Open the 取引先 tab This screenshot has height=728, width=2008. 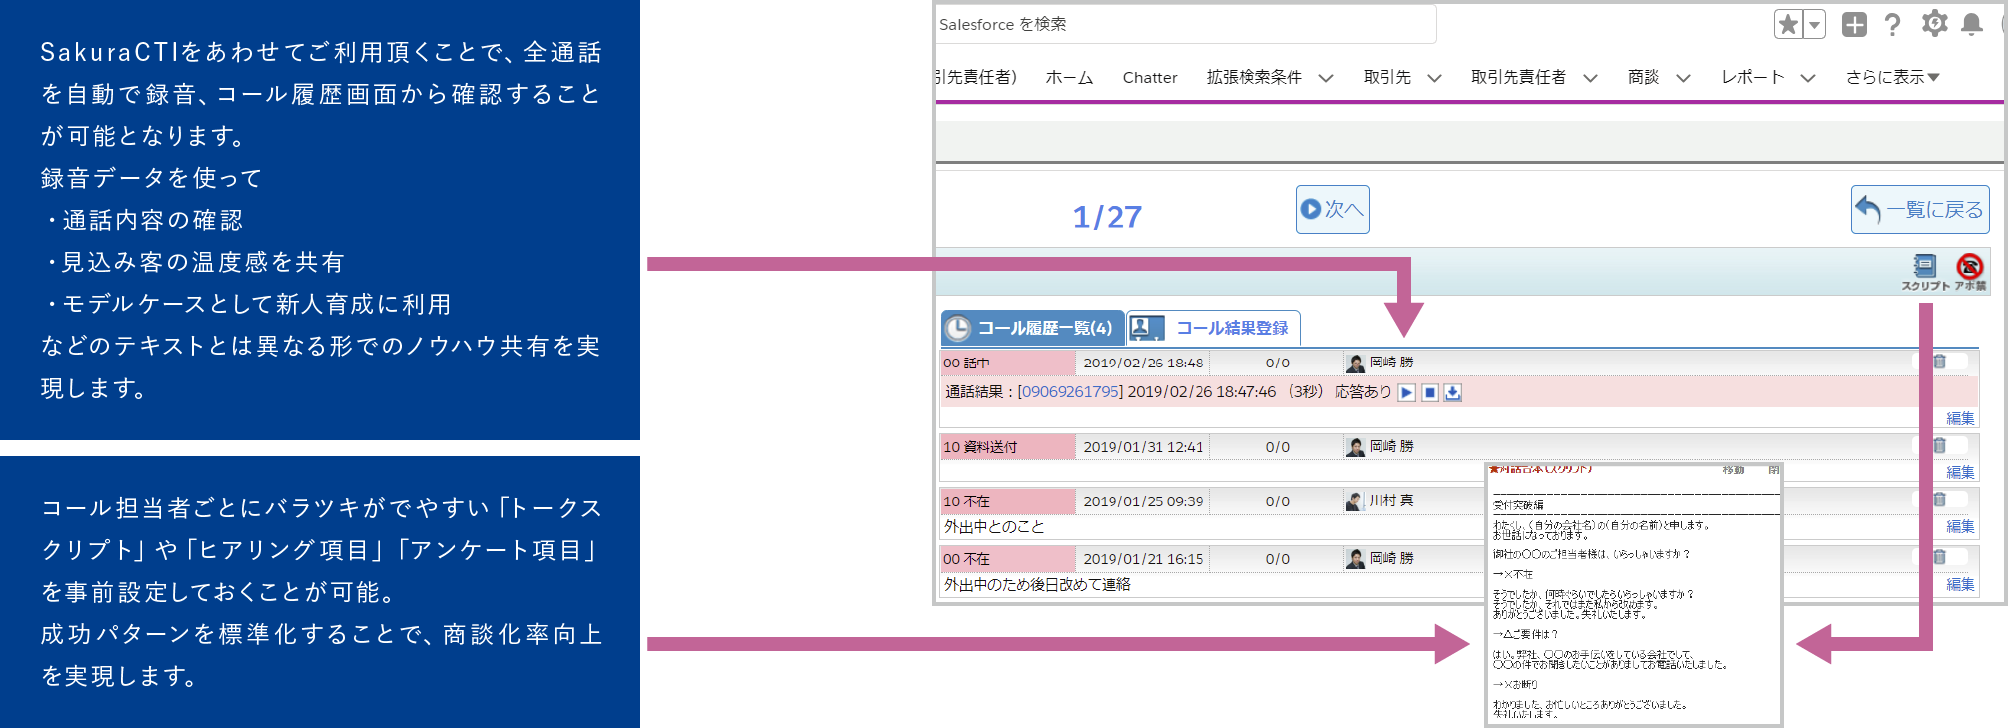pos(1387,77)
